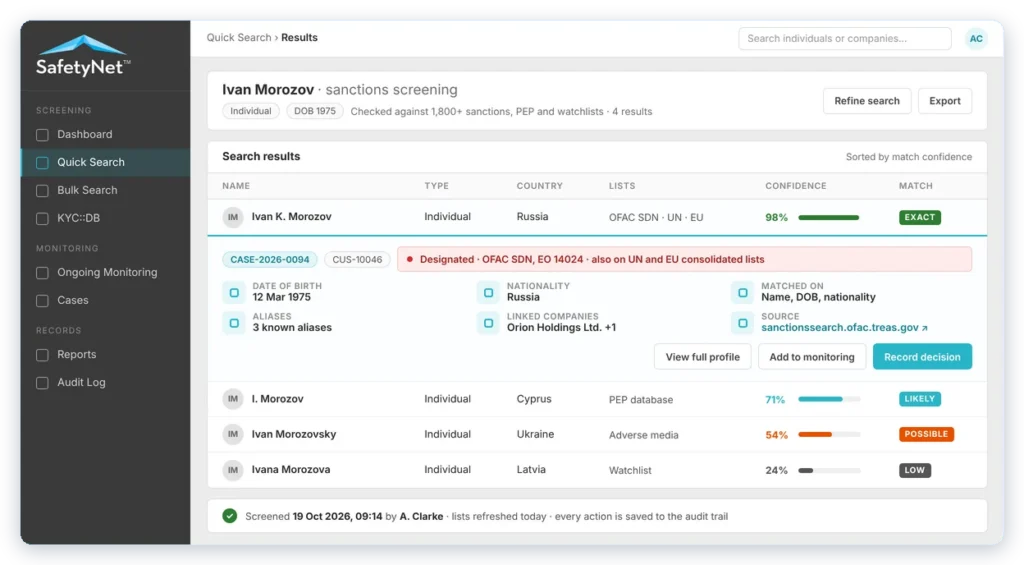The width and height of the screenshot is (1024, 565).
Task: Click the 3 known aliases value
Action: pyautogui.click(x=292, y=327)
